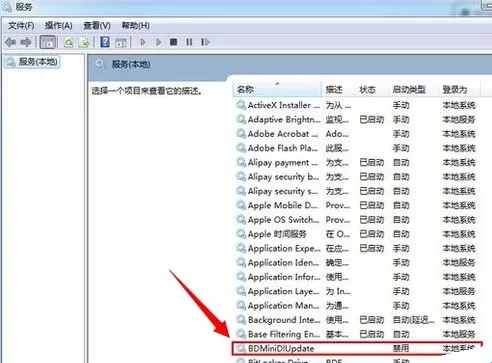The image size is (492, 363).
Task: Select the Apple 时间服务 service name
Action: 277,234
